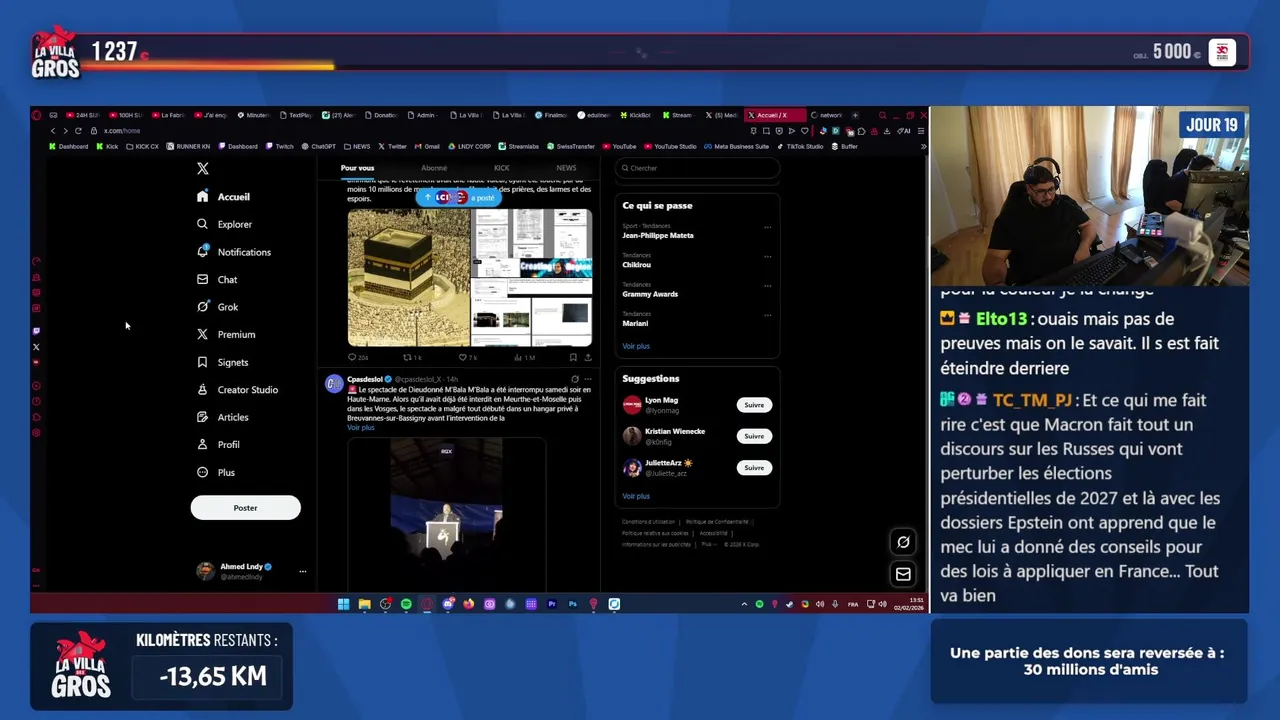1280x720 pixels.
Task: Switch to the Abonné tab
Action: click(x=434, y=168)
